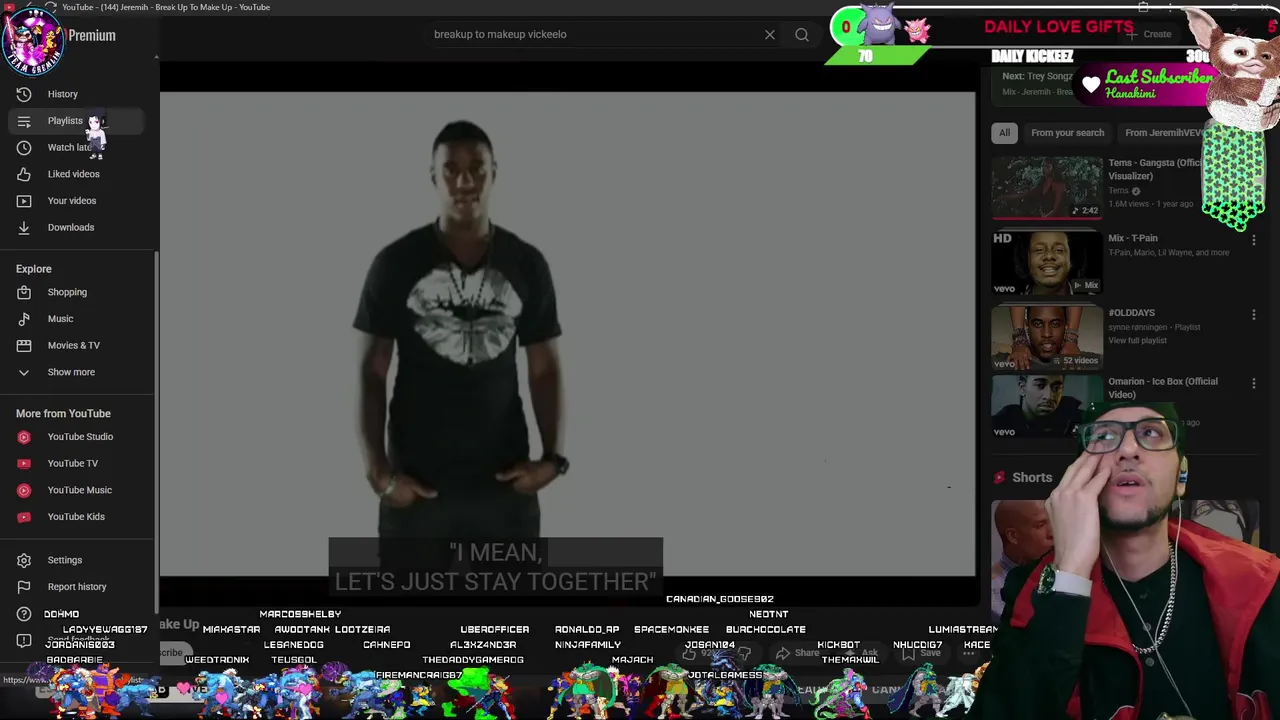This screenshot has height=720, width=1280.
Task: Open Music under Explore
Action: 77,319
